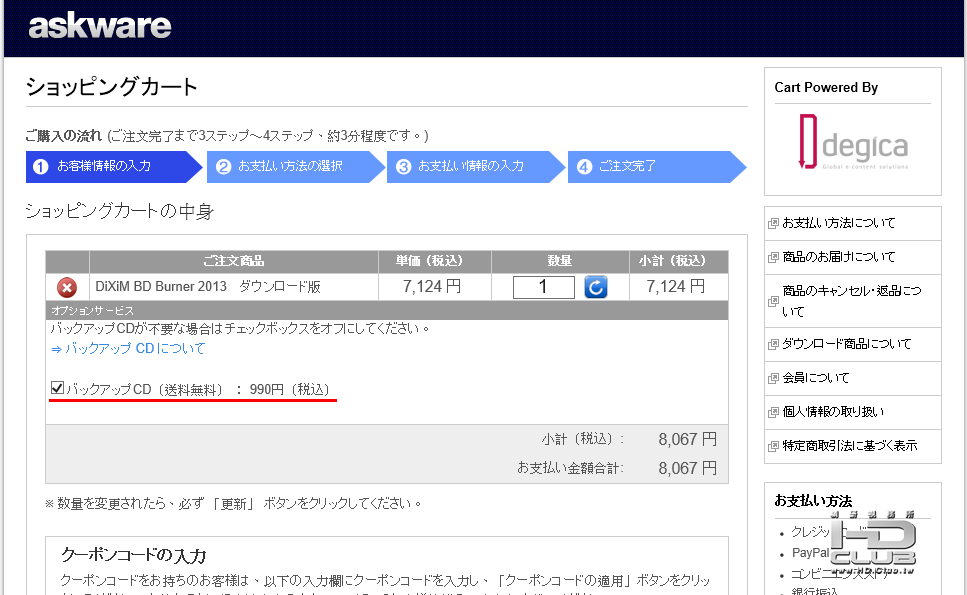Open お支払い方法について sidebar link
The image size is (967, 595).
pyautogui.click(x=839, y=223)
